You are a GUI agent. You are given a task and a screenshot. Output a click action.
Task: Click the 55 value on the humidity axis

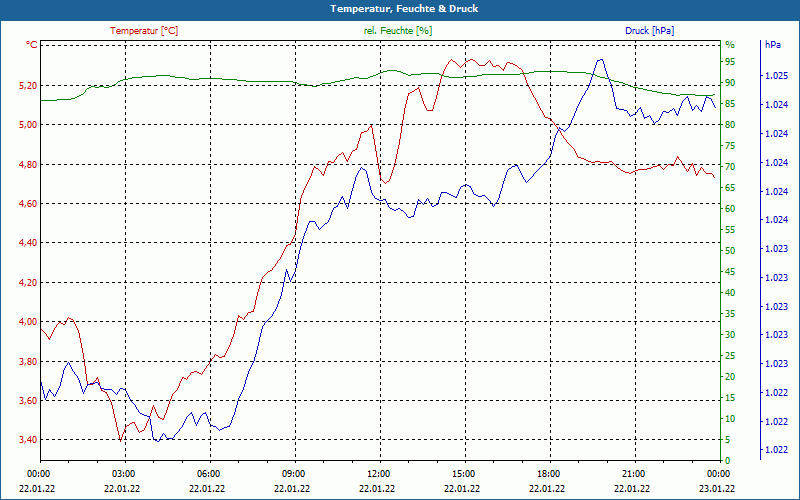(730, 230)
